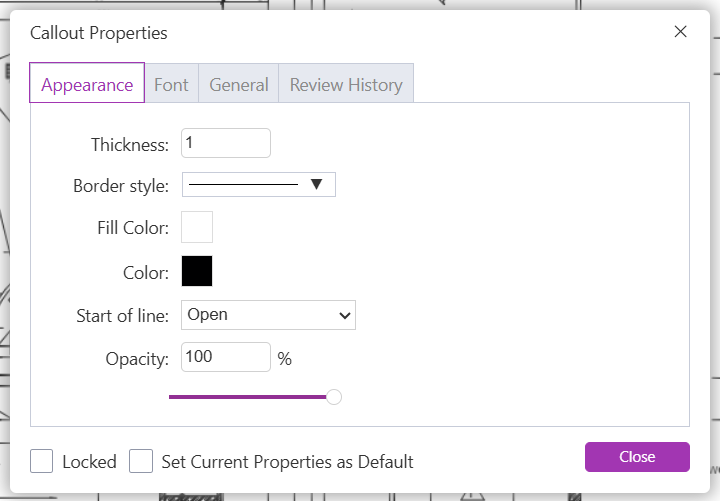Switch to the General tab
The image size is (720, 501).
pos(238,85)
